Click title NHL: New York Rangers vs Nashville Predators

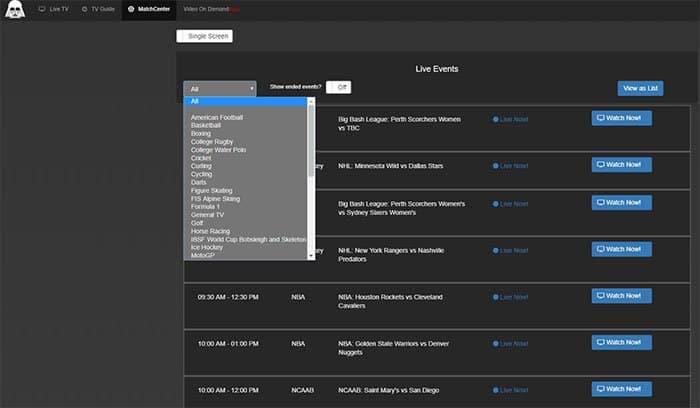point(391,255)
